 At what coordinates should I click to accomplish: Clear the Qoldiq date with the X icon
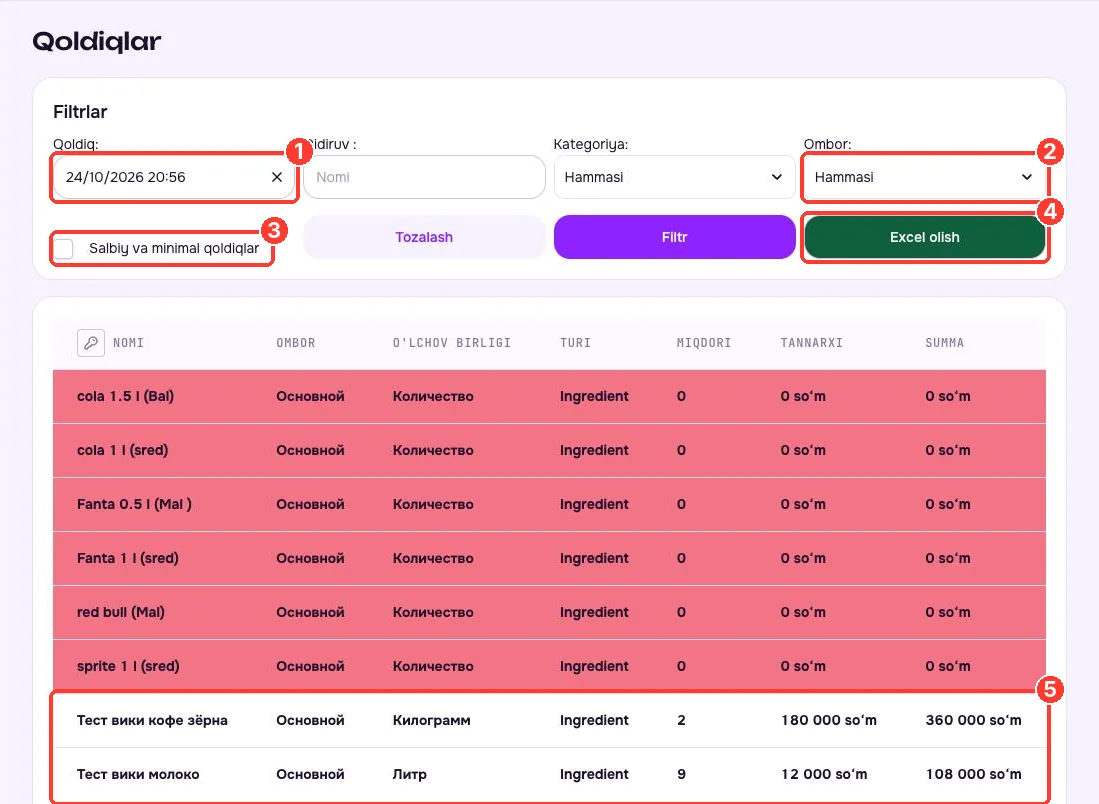coord(277,177)
